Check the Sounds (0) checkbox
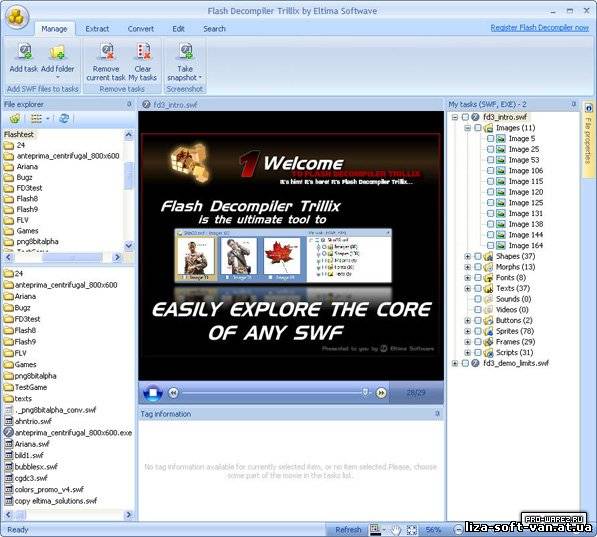This screenshot has width=597, height=537. 478,299
